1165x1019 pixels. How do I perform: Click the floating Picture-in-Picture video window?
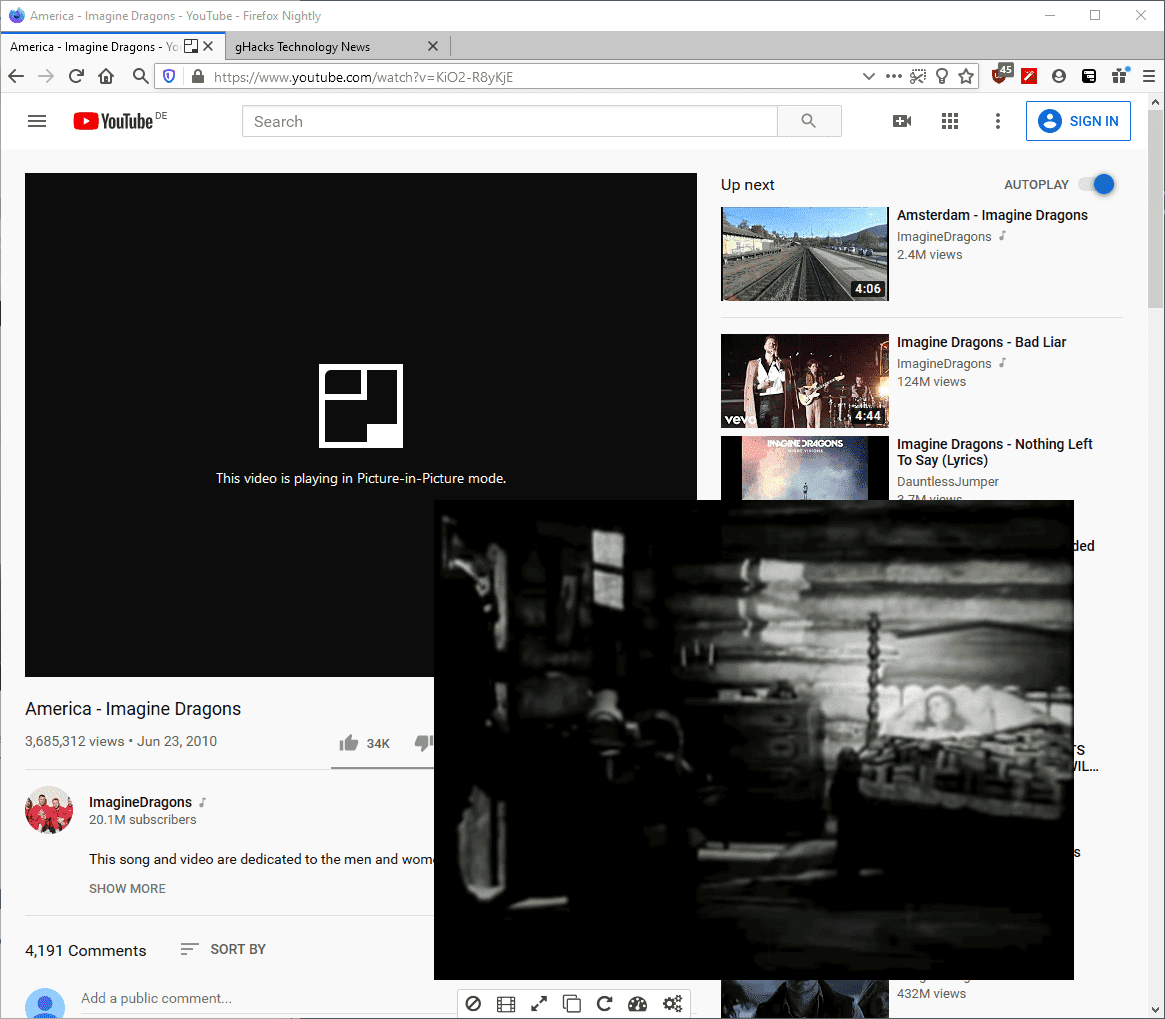[753, 740]
